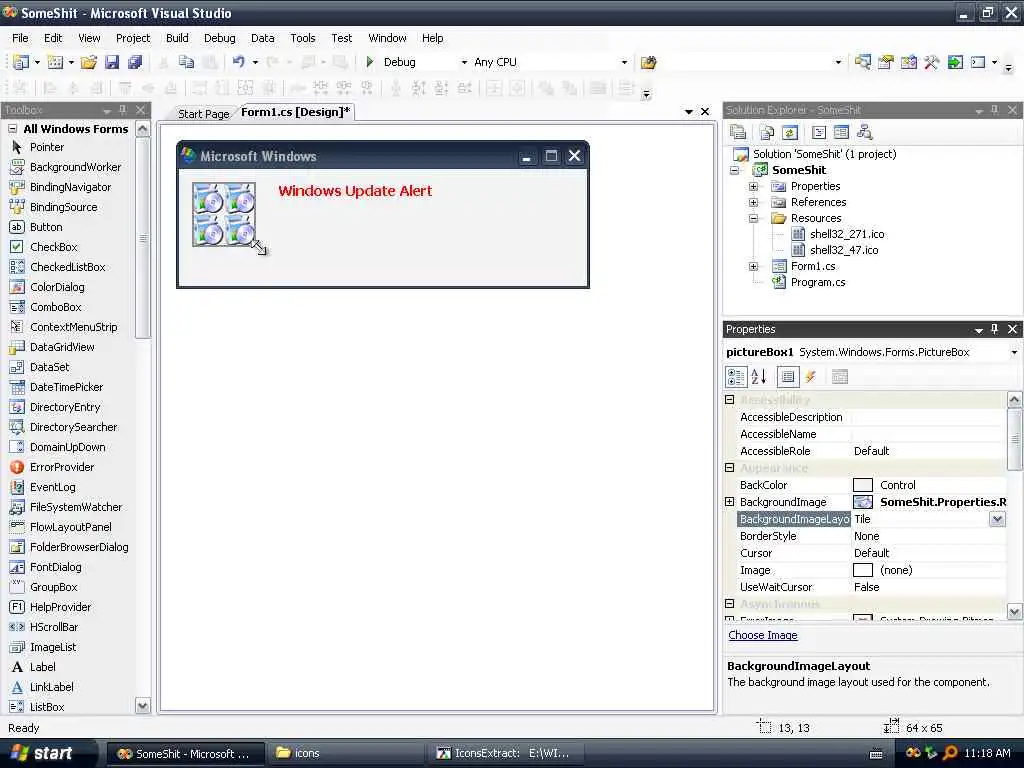Click Show All Files icon in Solution Explorer
Image resolution: width=1024 pixels, height=768 pixels.
(767, 133)
